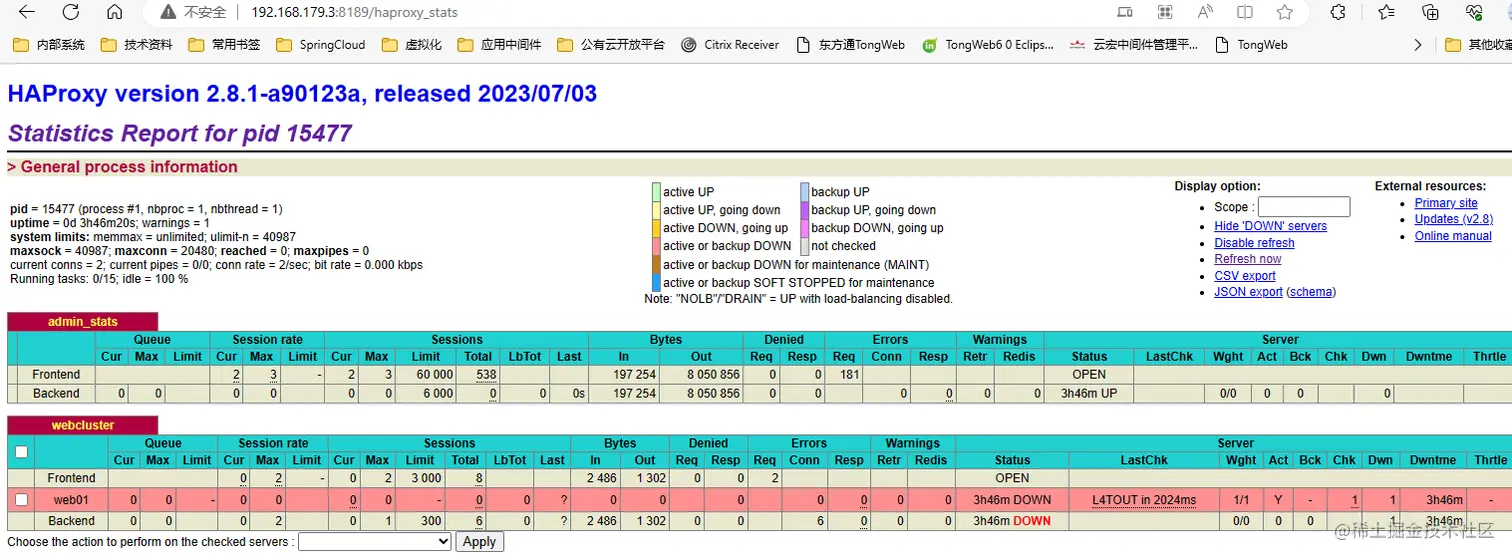Click the 181 request errors value

[x=848, y=374]
